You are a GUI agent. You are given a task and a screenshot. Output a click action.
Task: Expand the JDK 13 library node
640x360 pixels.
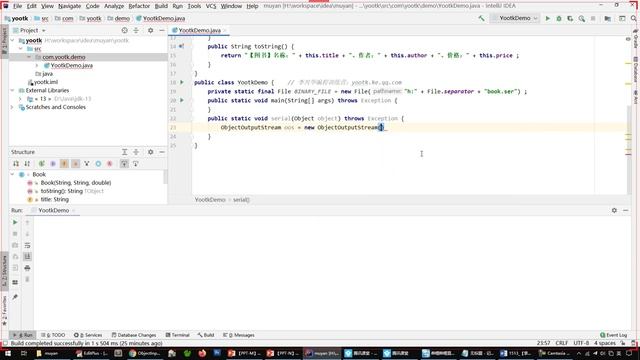(x=21, y=99)
